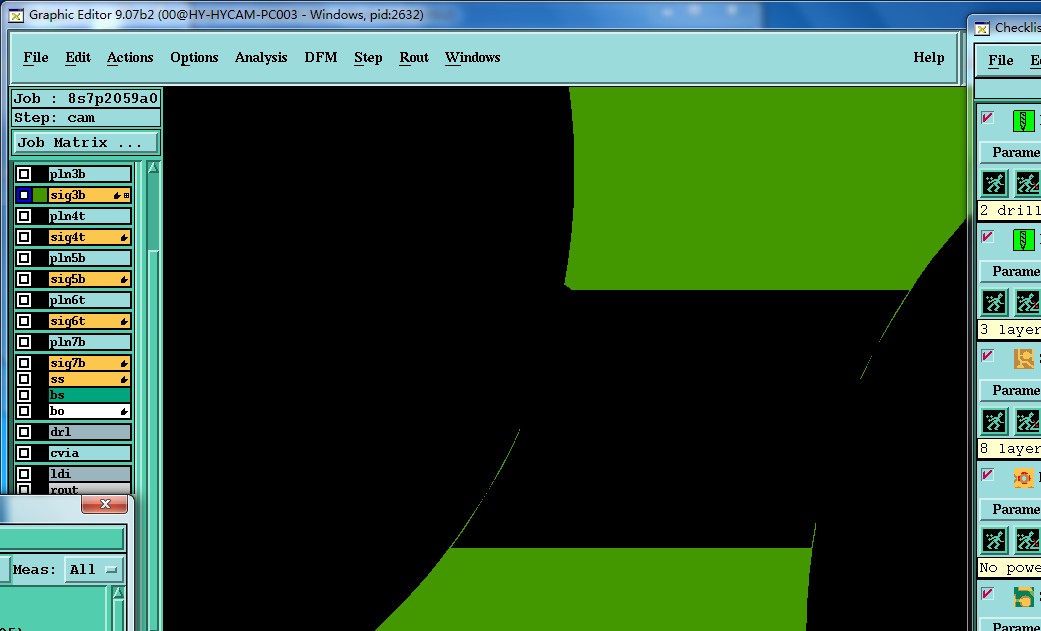The width and height of the screenshot is (1041, 631).
Task: Select the pln7b layer name
Action: pyautogui.click(x=90, y=342)
